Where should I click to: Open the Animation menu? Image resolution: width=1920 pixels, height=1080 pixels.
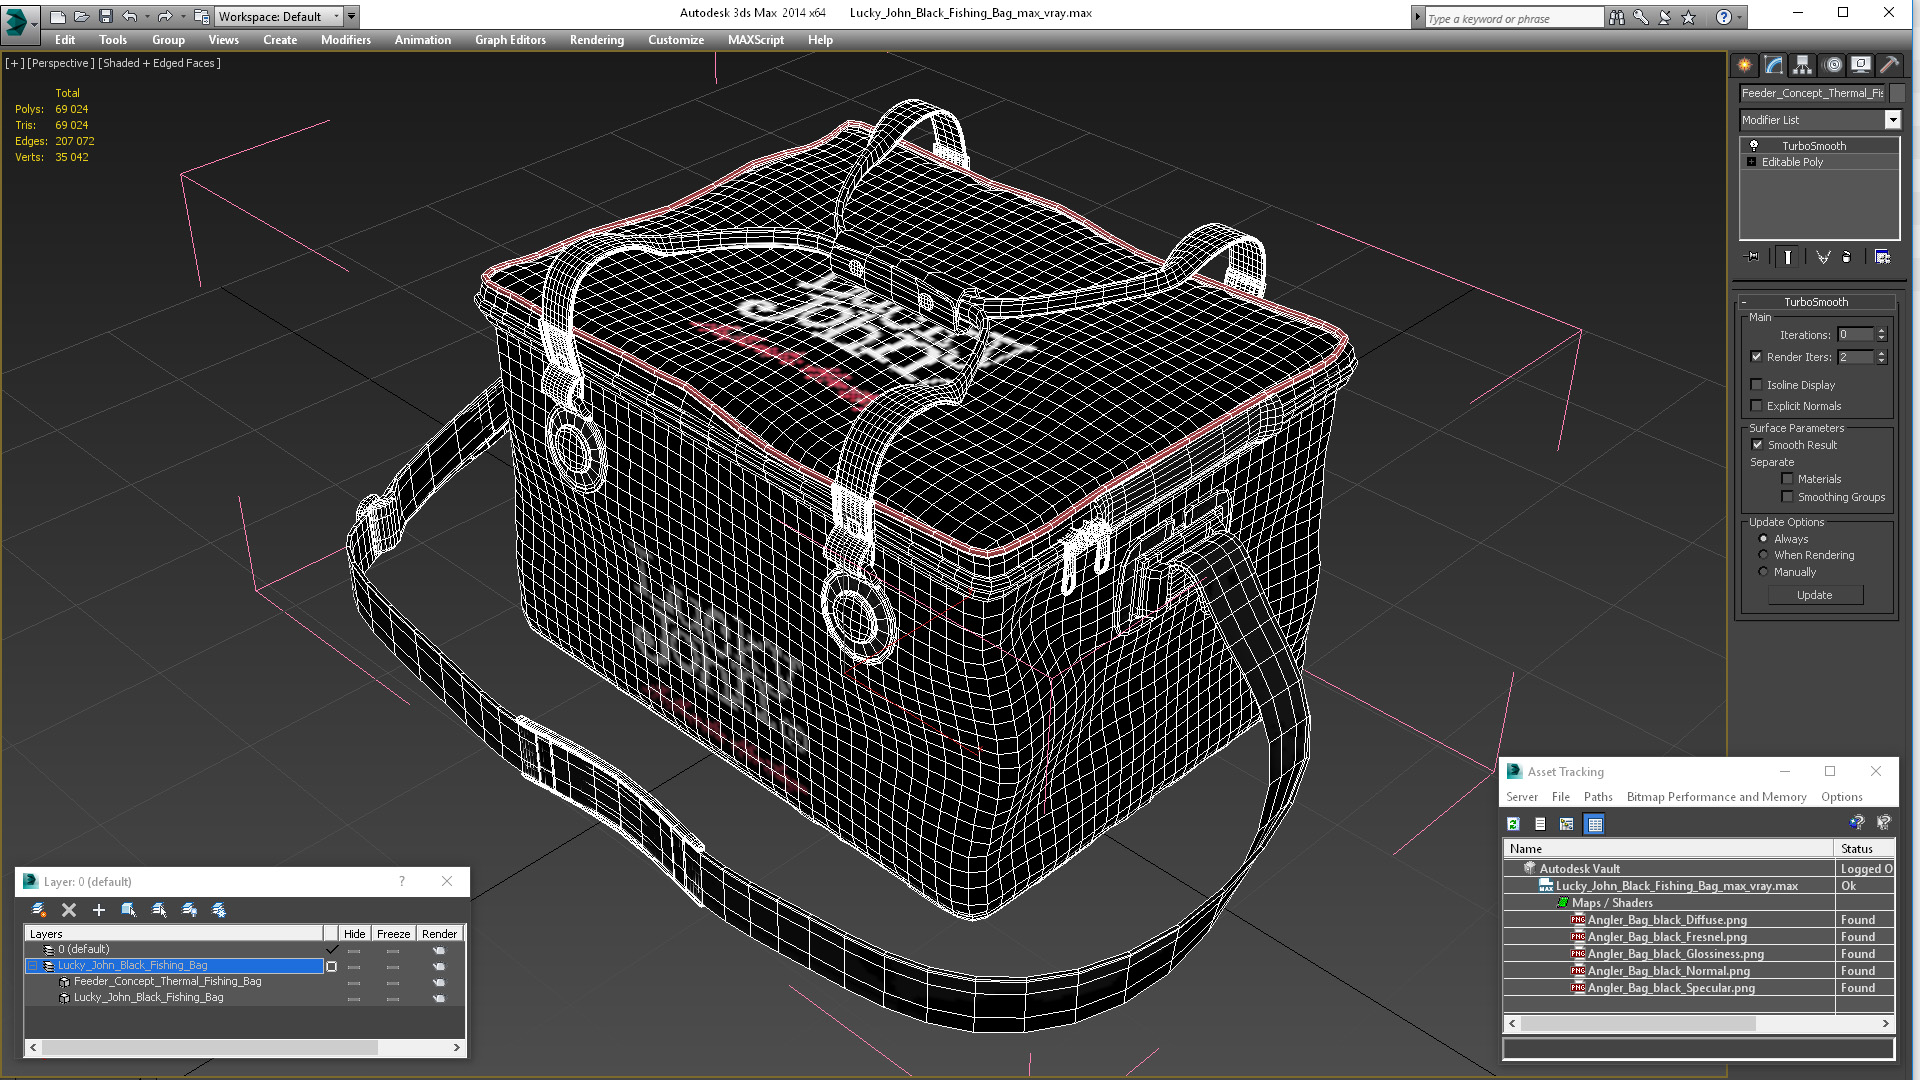(x=423, y=40)
